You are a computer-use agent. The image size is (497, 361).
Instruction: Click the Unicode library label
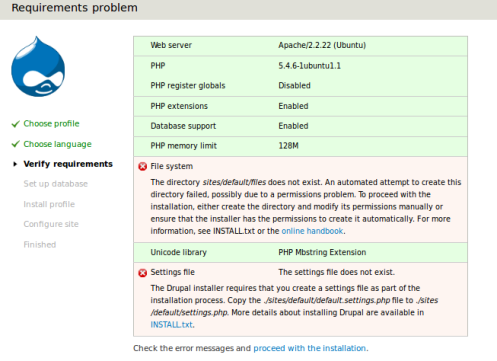tap(178, 252)
